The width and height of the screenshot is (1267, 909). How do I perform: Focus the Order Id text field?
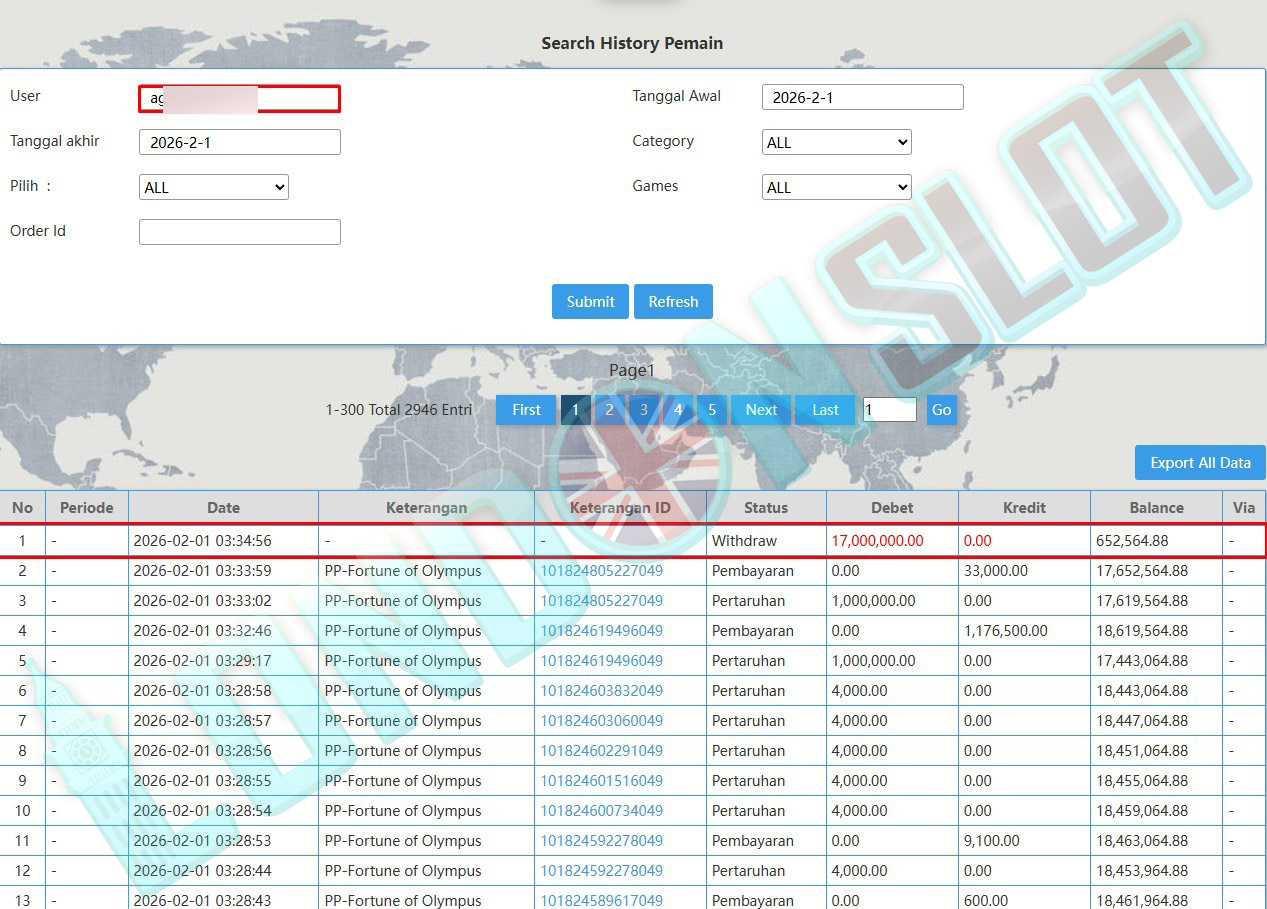point(239,232)
